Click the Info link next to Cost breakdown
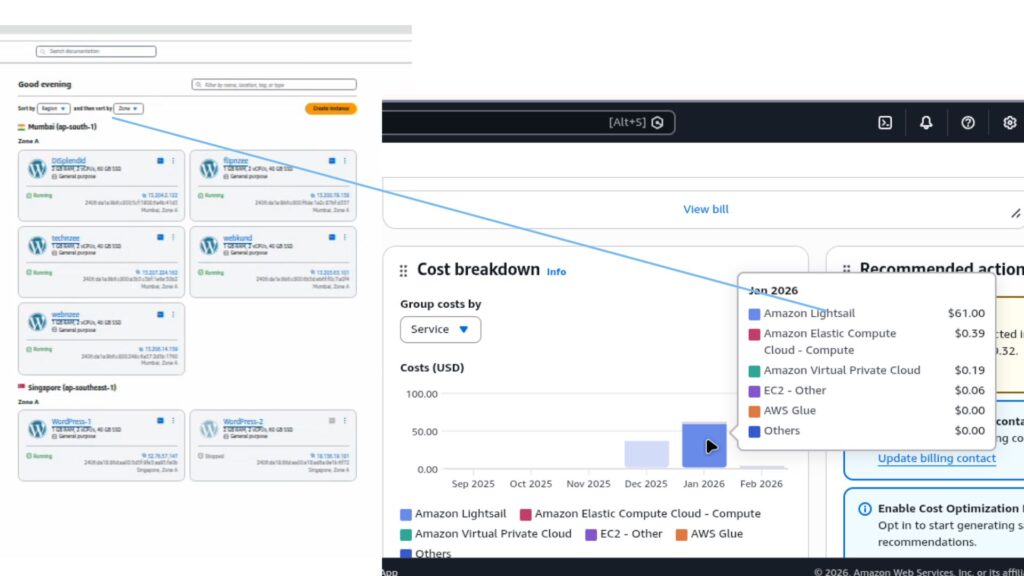Screen dimensions: 1024x576 point(556,271)
